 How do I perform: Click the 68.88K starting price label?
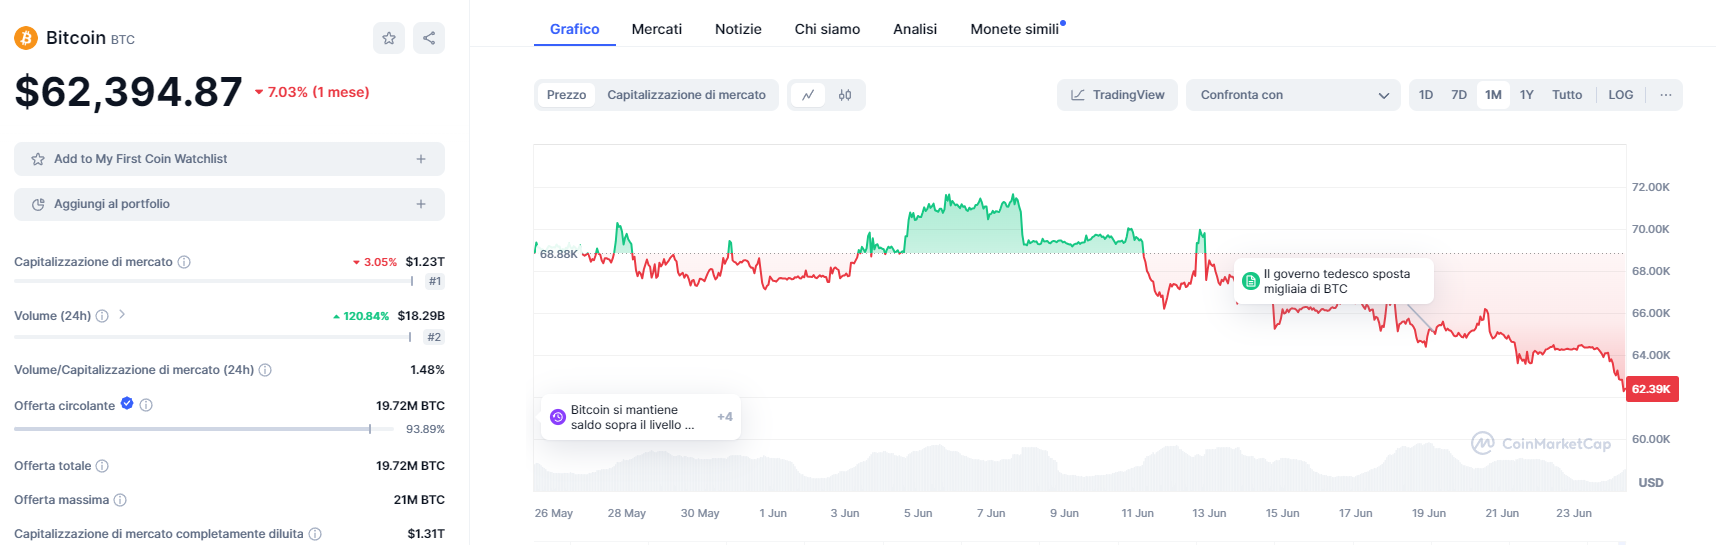pos(559,254)
